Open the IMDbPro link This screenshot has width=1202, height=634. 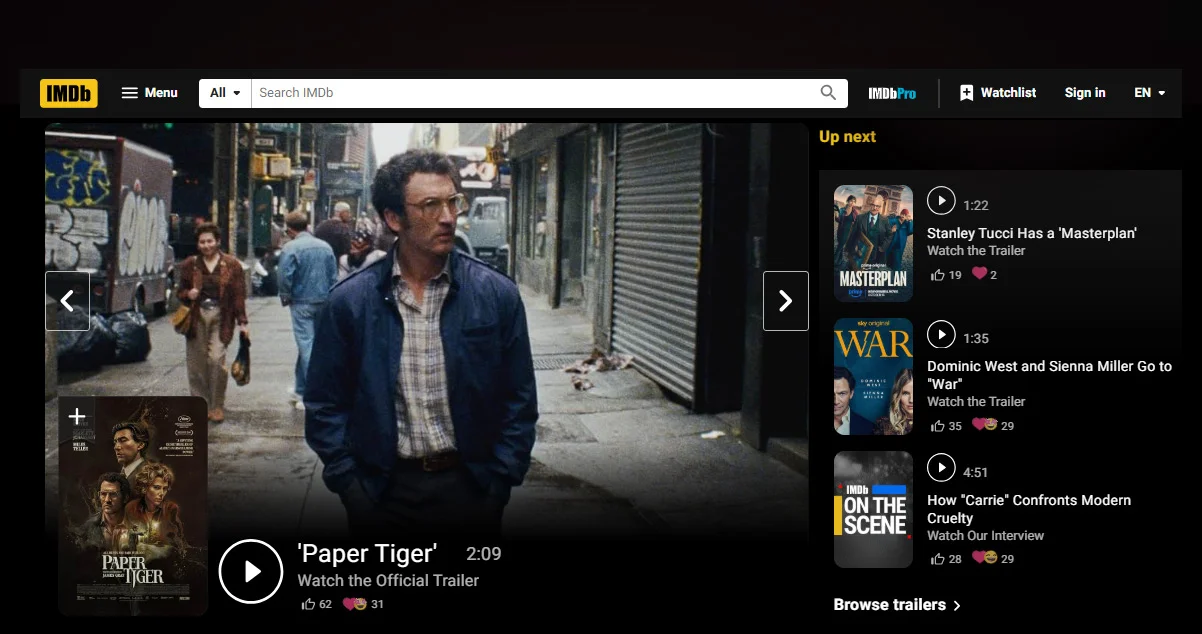pos(892,93)
